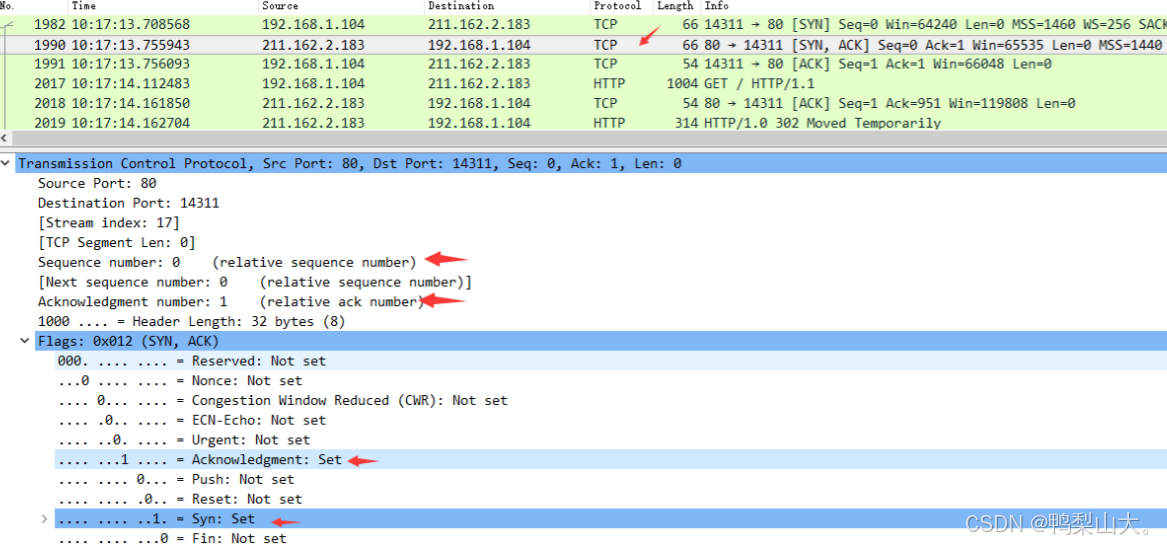Click source 211.162.2.183 in packet 1990
Screen dimensions: 1167x544
[x=313, y=44]
